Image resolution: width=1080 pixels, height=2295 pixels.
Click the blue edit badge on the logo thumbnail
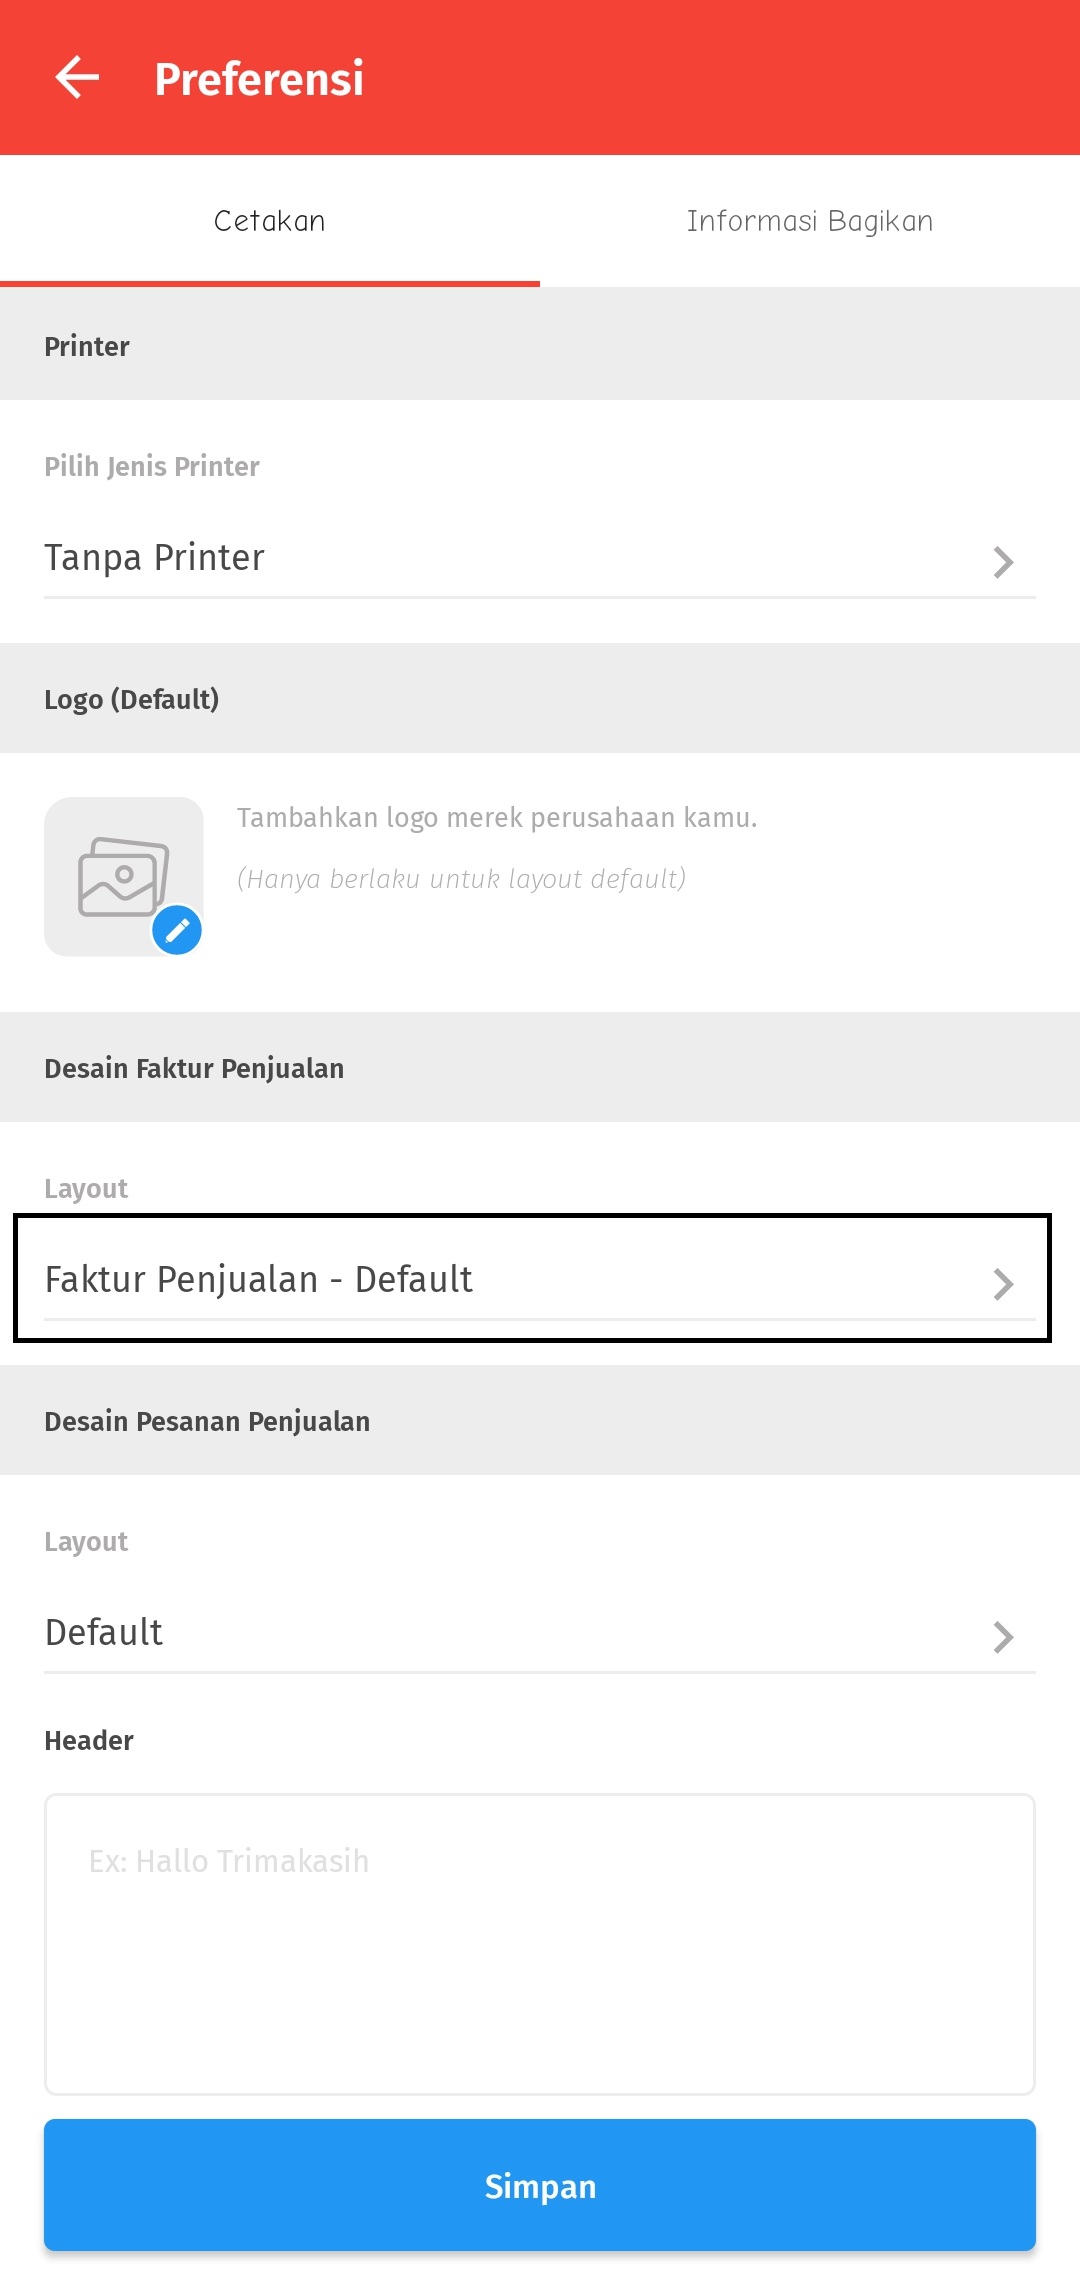coord(178,931)
